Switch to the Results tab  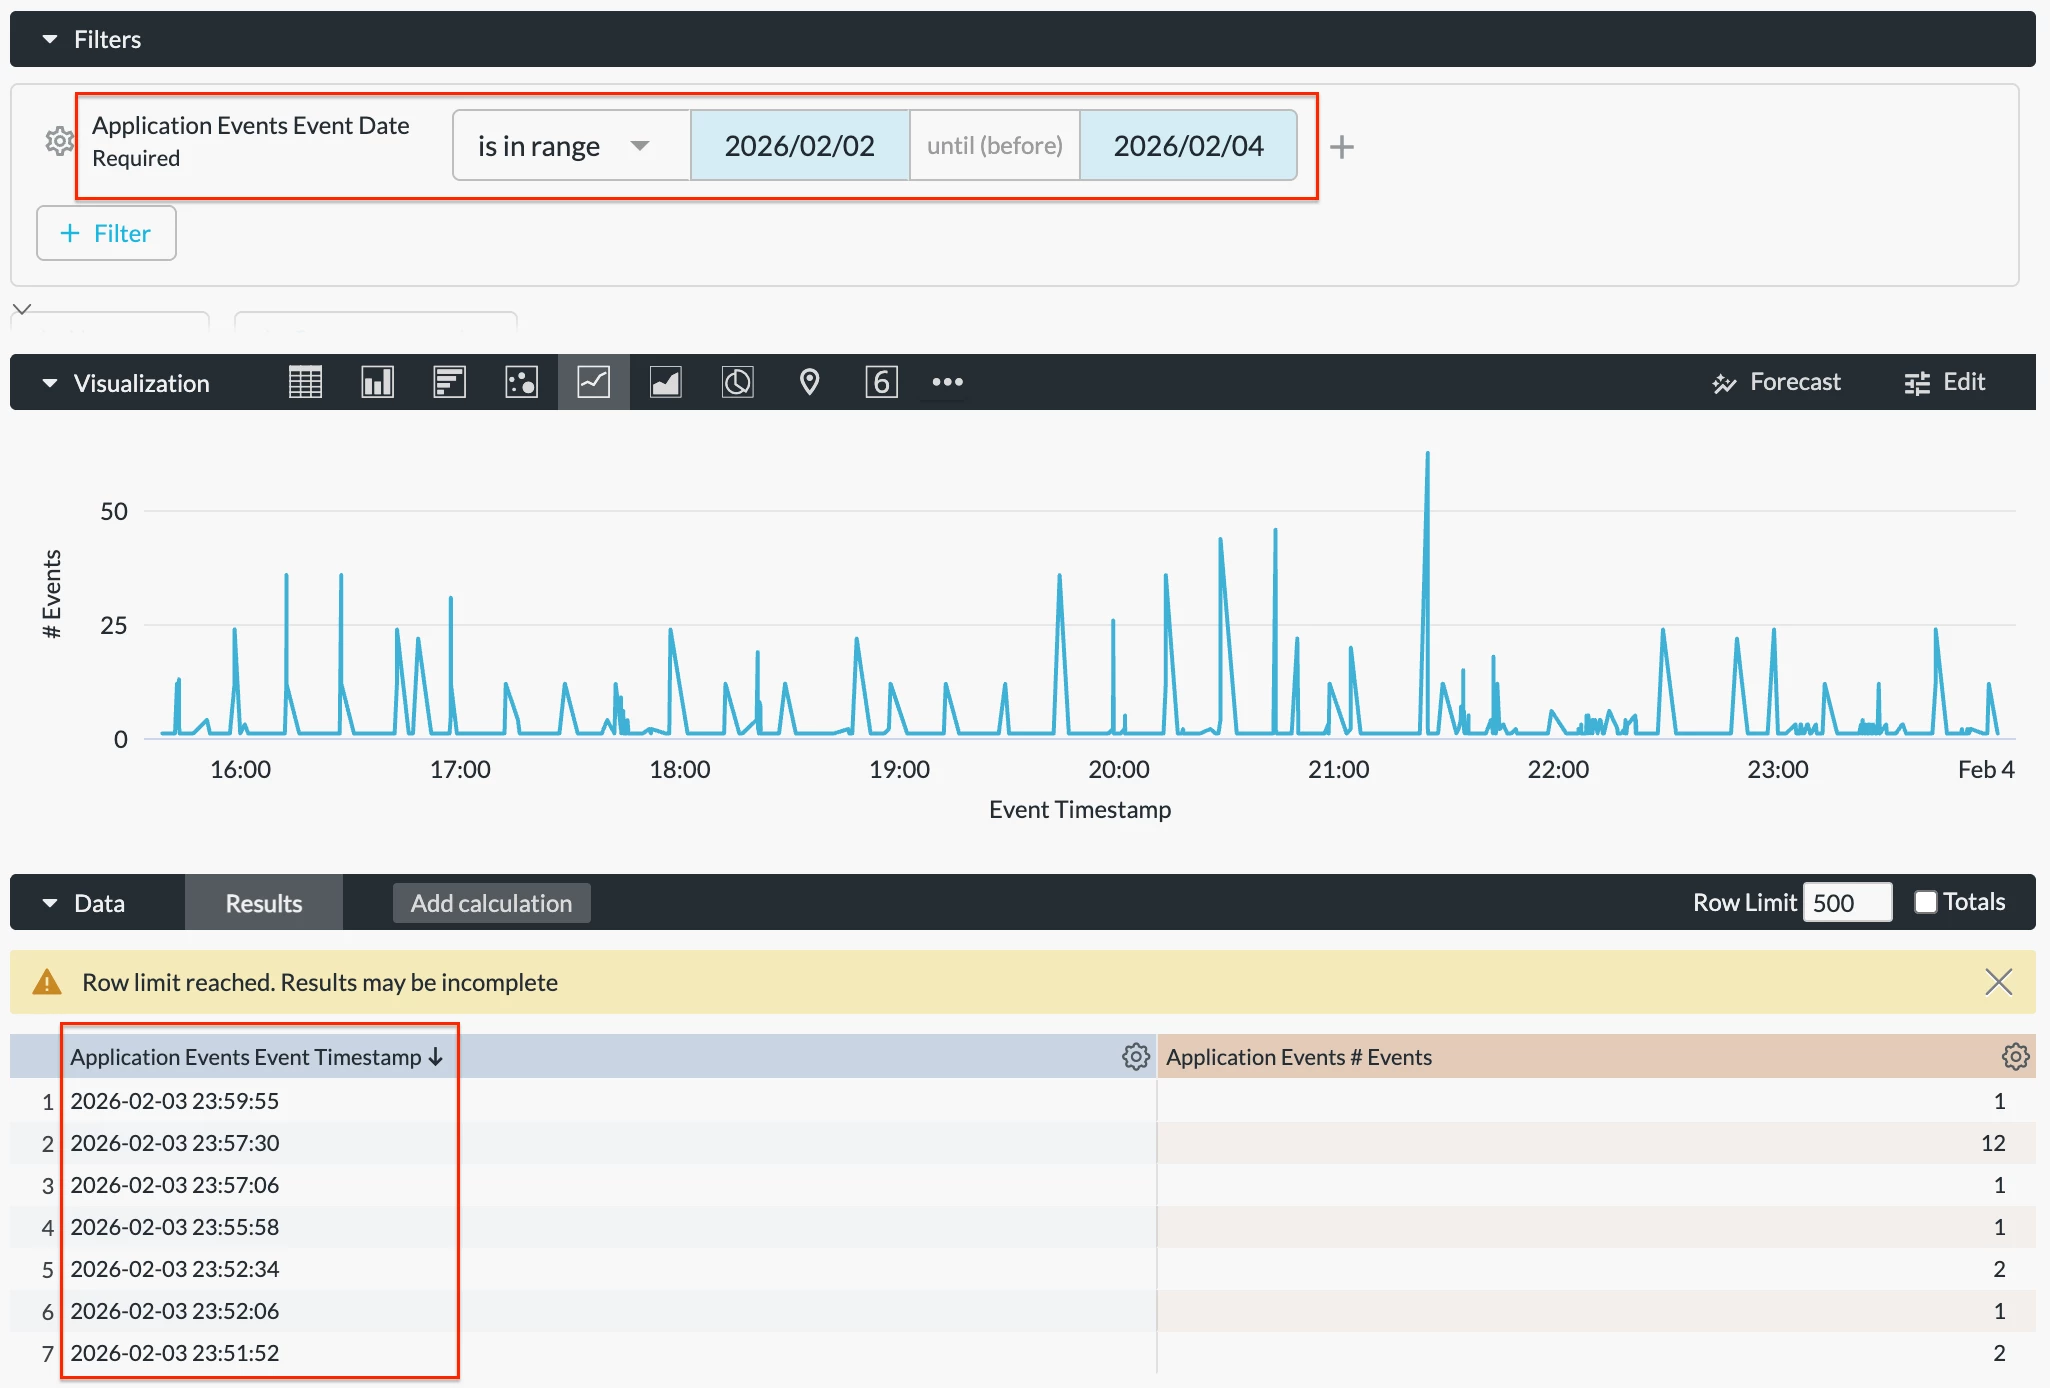tap(263, 903)
